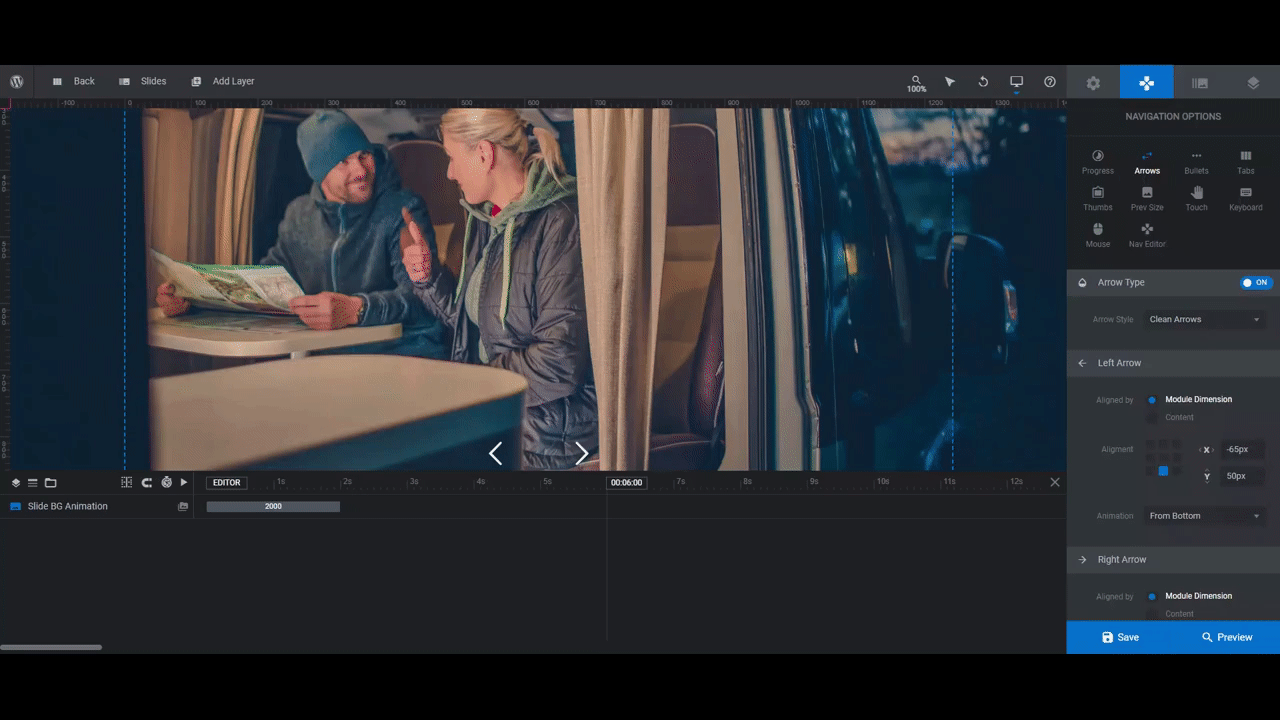Viewport: 1280px width, 720px height.
Task: Open Bullets navigation settings
Action: coord(1196,162)
